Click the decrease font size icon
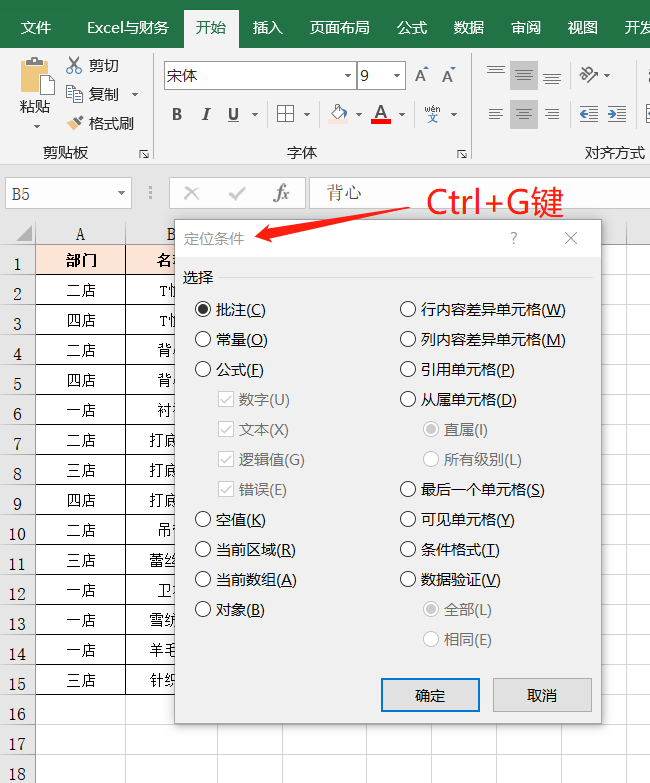 tap(448, 75)
